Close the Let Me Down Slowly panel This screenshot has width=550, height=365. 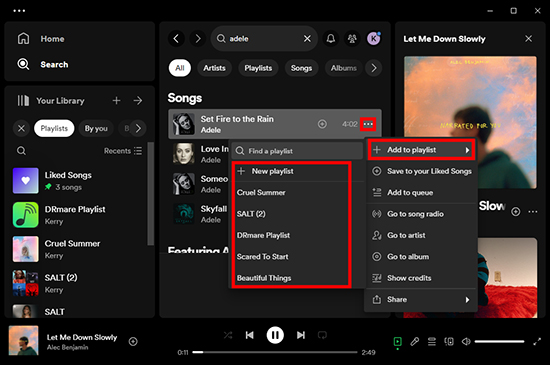point(528,39)
